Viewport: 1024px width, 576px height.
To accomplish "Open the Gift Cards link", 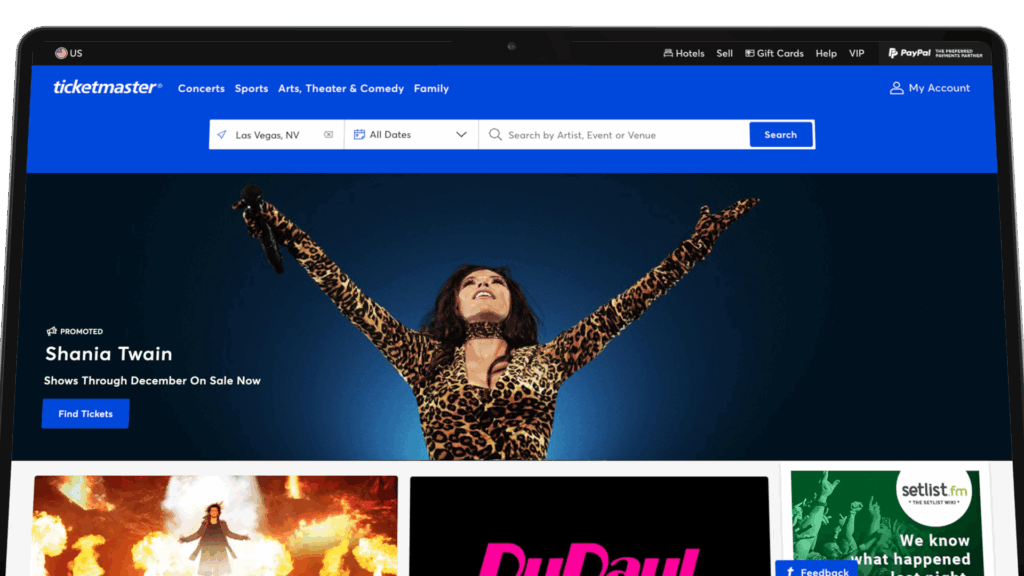I will [780, 54].
